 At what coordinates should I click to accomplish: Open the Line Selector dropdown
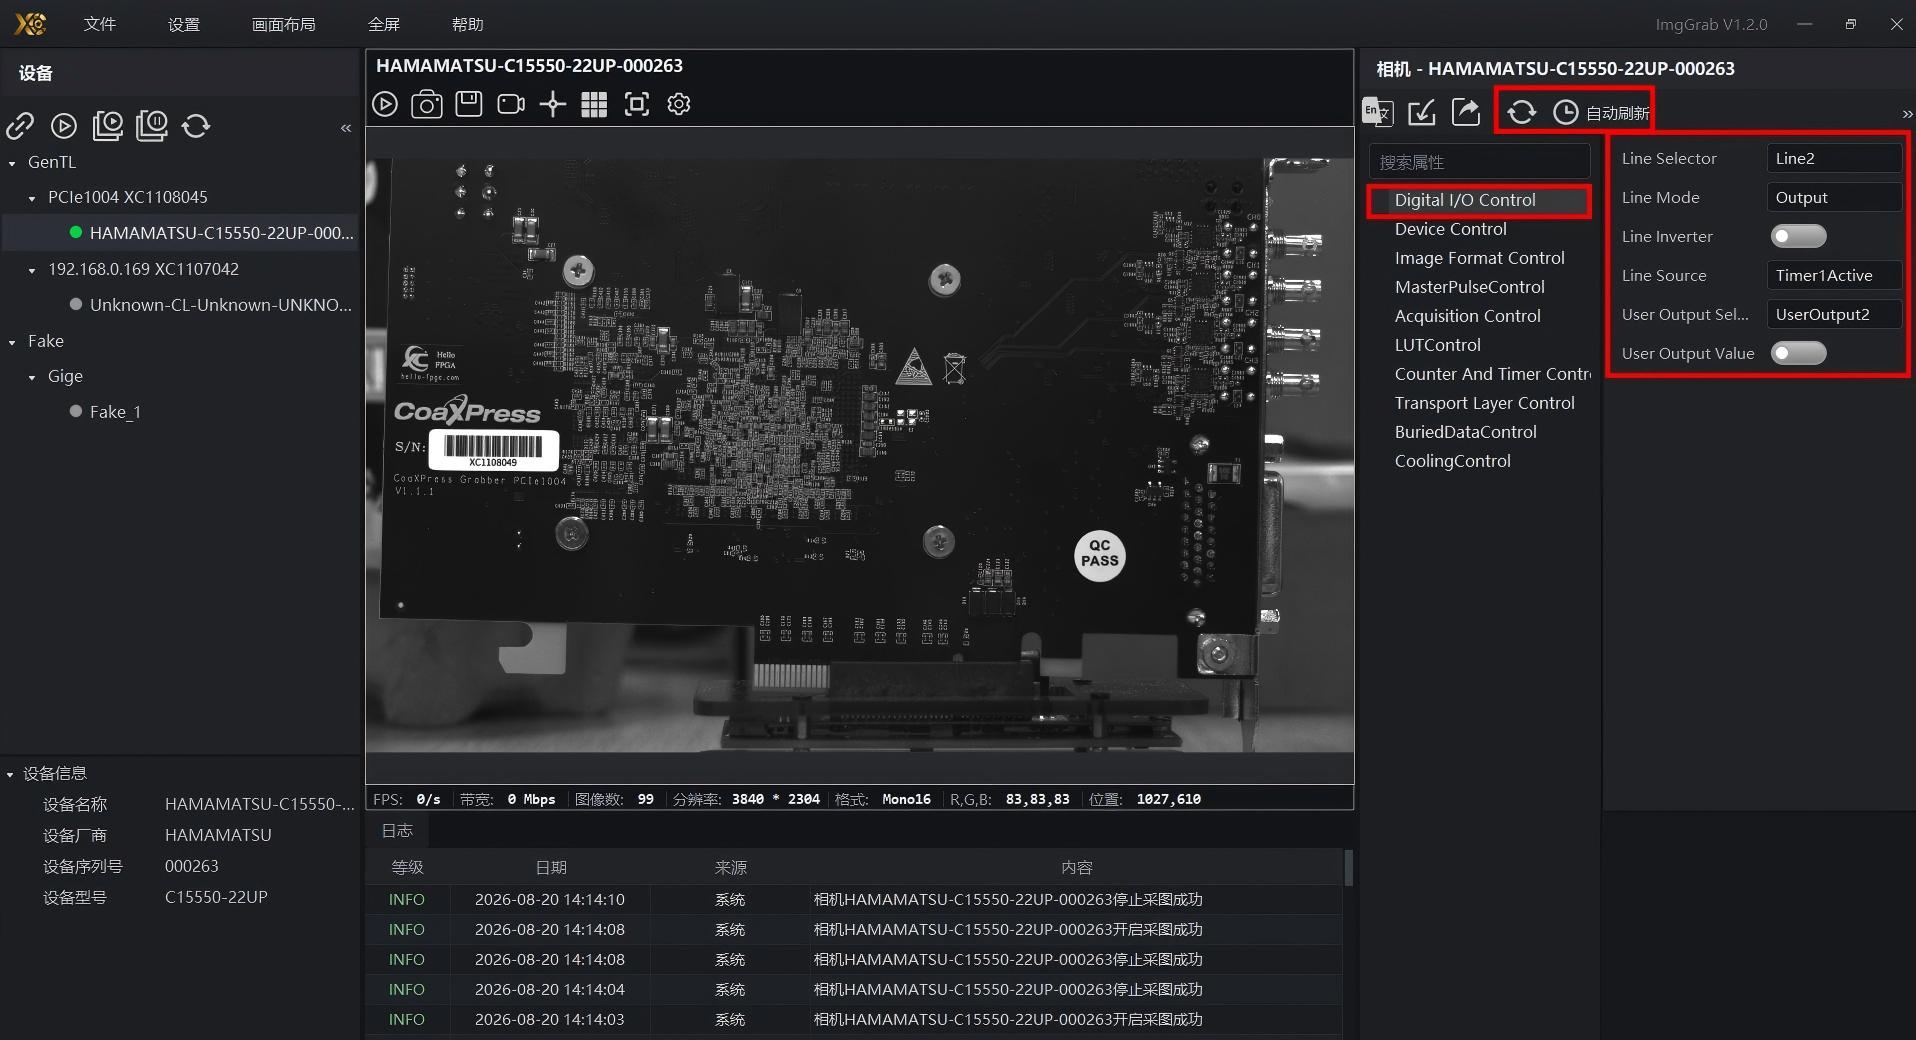point(1834,158)
